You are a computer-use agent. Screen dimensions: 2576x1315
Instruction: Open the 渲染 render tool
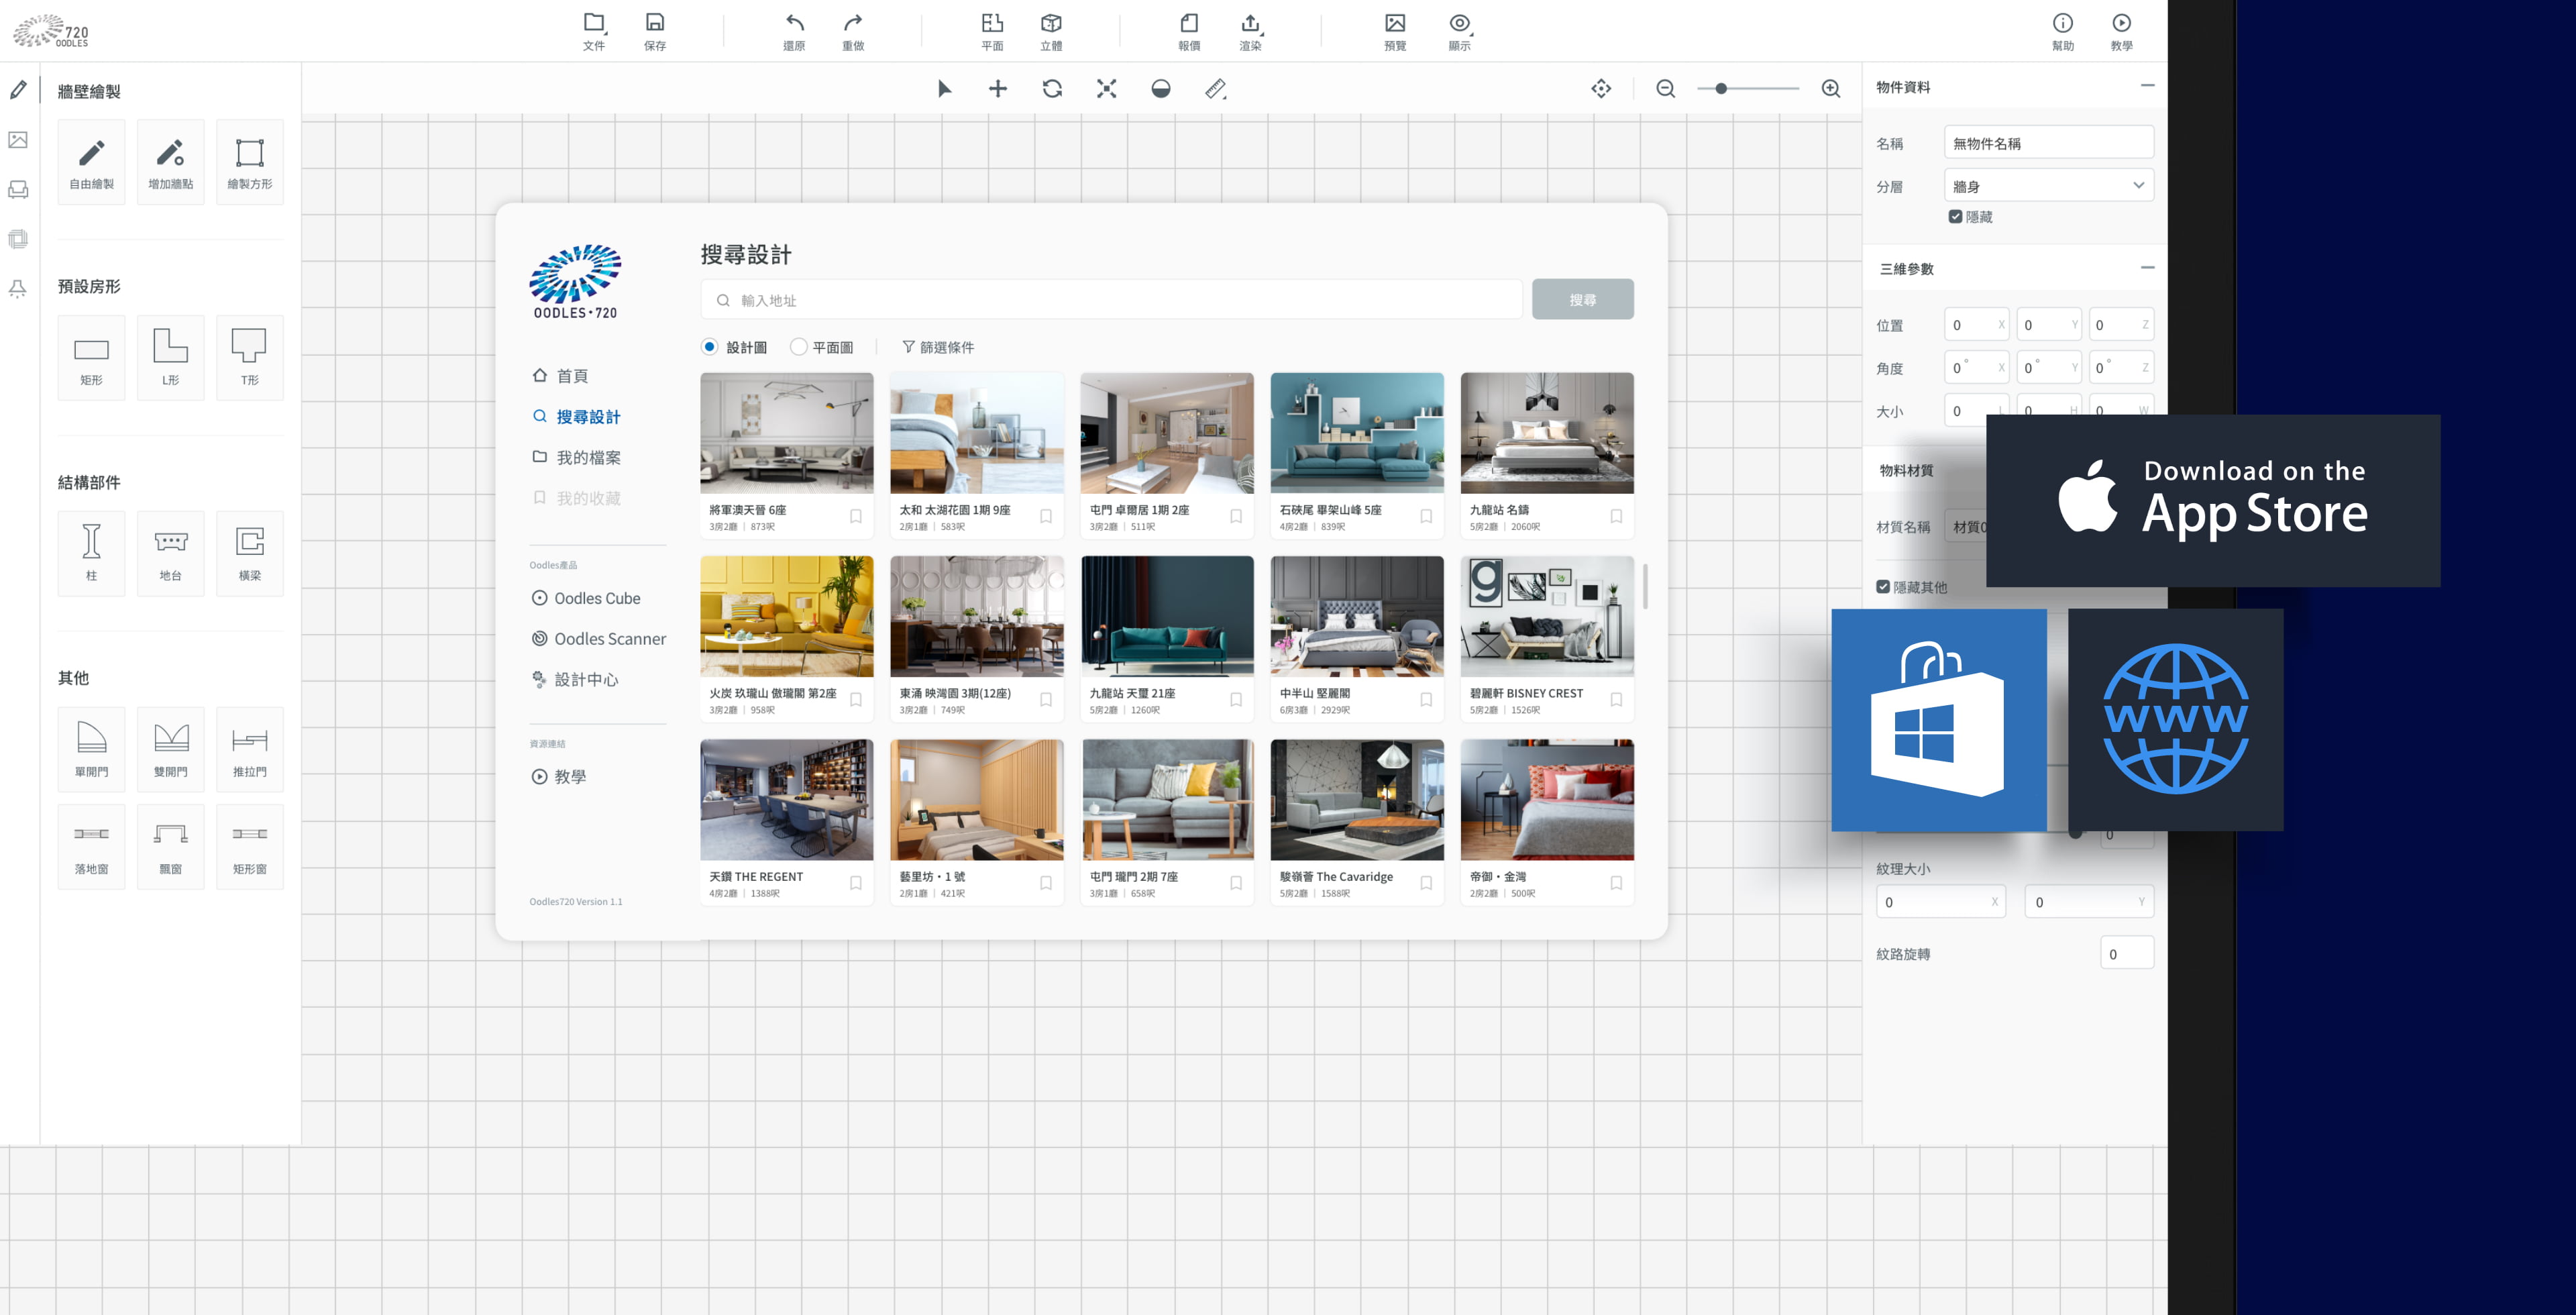coord(1250,31)
